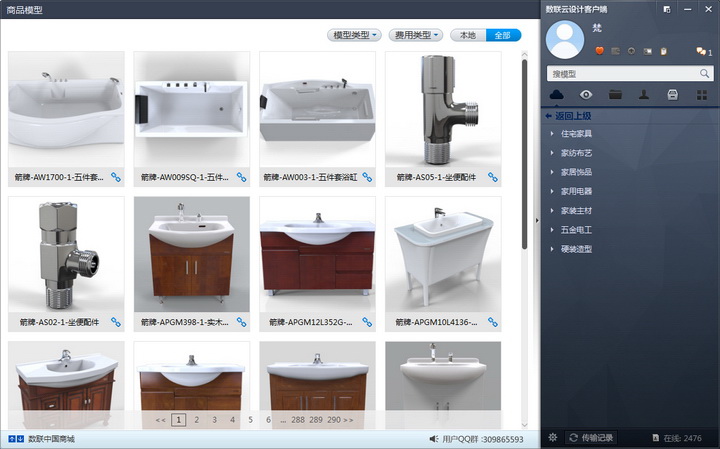720x449 pixels.
Task: Click the skin switch icon in title bar
Action: [x=667, y=9]
